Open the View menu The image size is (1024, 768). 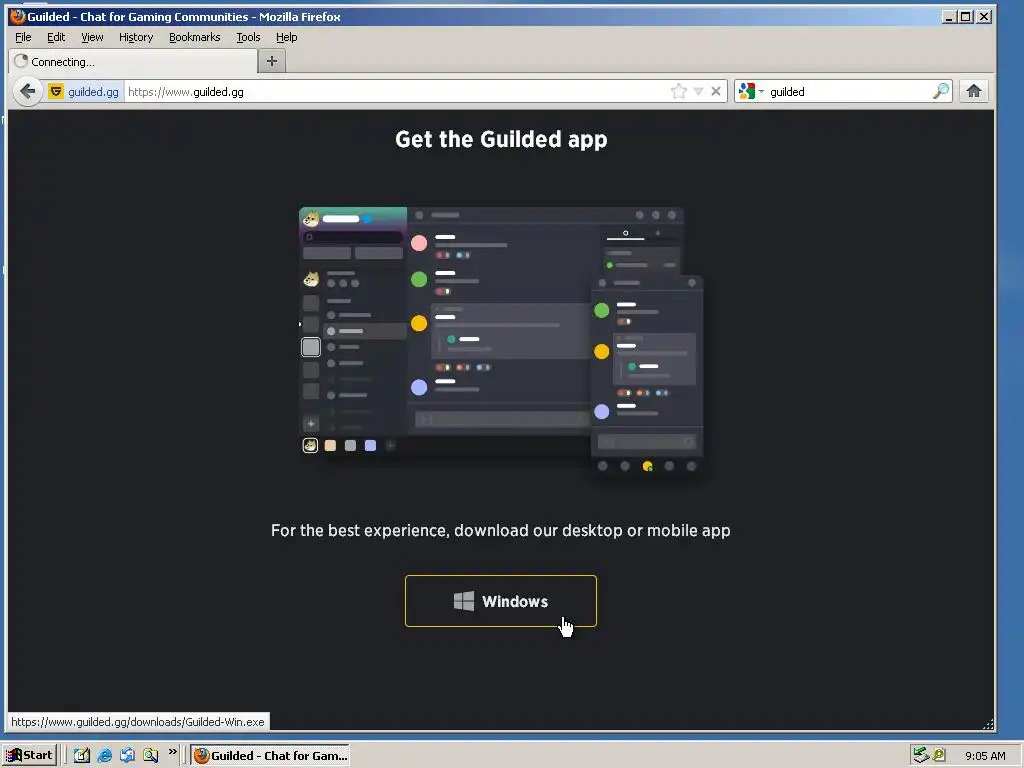pos(92,37)
